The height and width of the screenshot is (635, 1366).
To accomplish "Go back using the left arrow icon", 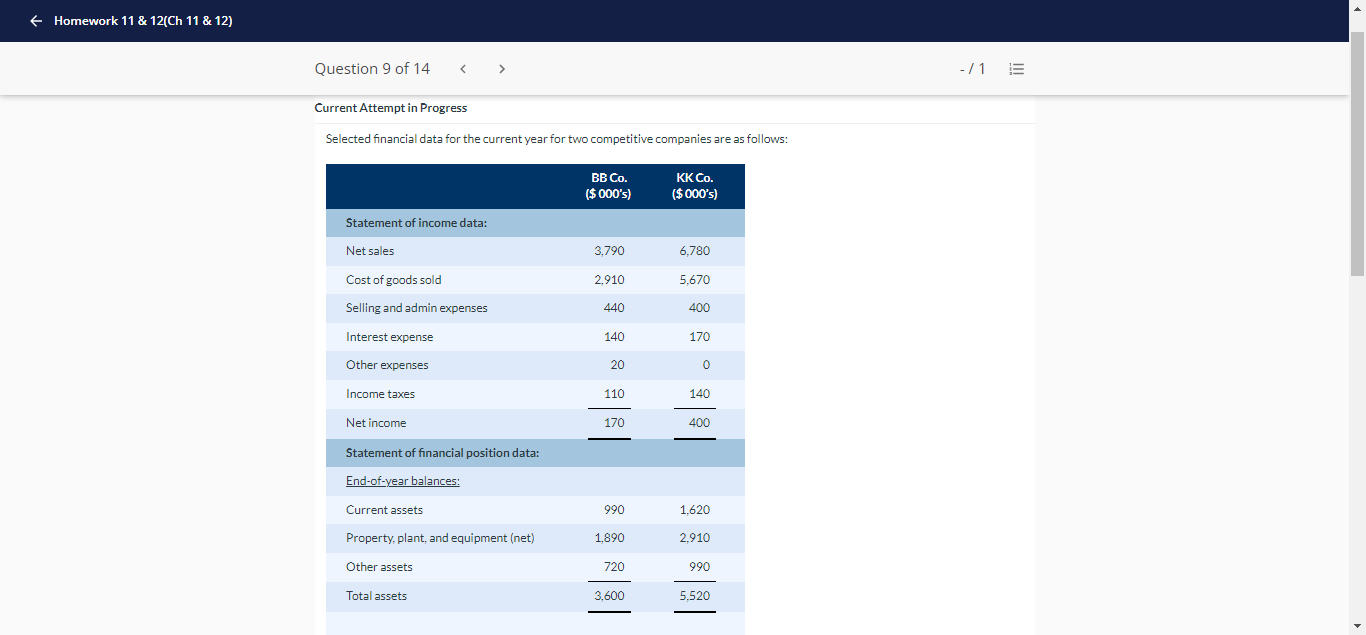I will pos(36,21).
